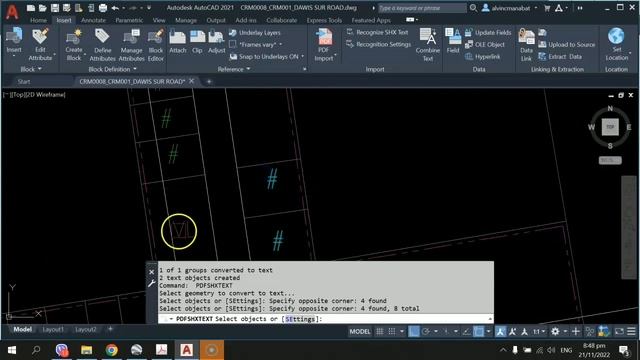Open the Data Link tool
Screen dimensions: 640x360
(526, 45)
